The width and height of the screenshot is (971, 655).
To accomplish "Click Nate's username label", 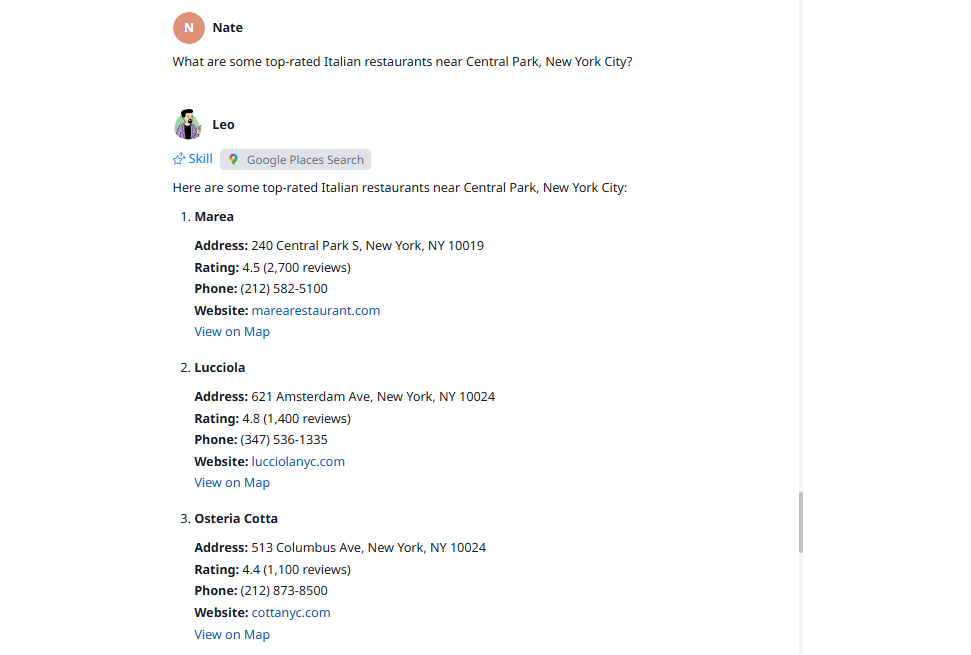I will click(x=227, y=28).
